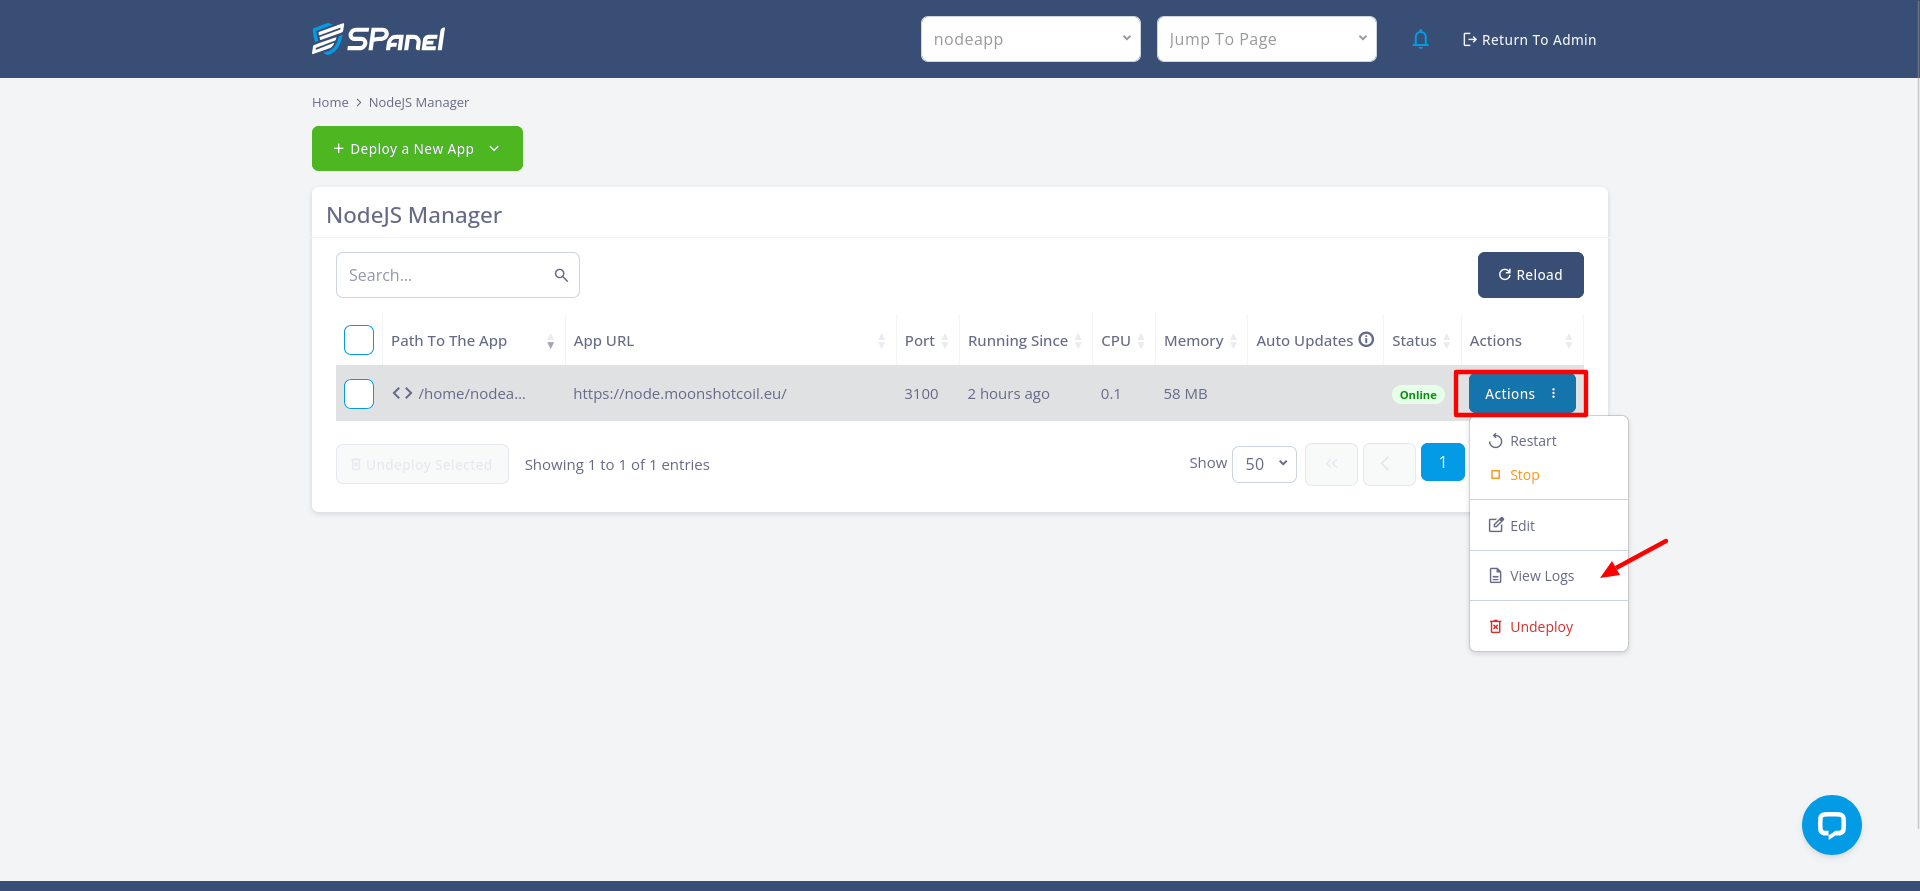The height and width of the screenshot is (891, 1920).
Task: Sort by App URL column
Action: [730, 341]
